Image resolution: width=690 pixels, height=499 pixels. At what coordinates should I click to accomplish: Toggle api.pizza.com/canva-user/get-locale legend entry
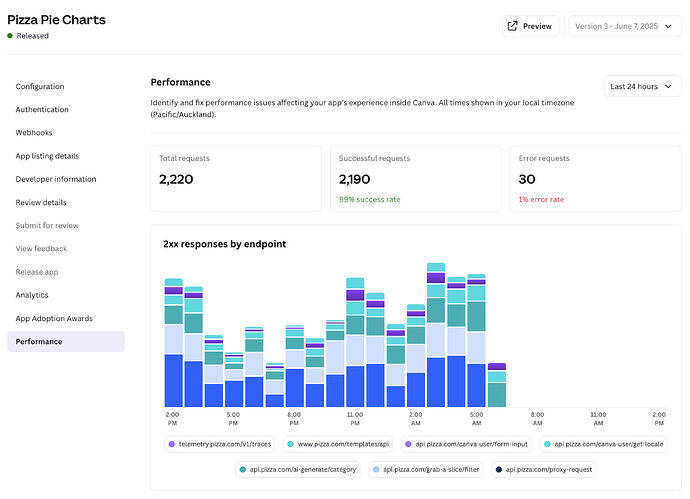pos(604,444)
